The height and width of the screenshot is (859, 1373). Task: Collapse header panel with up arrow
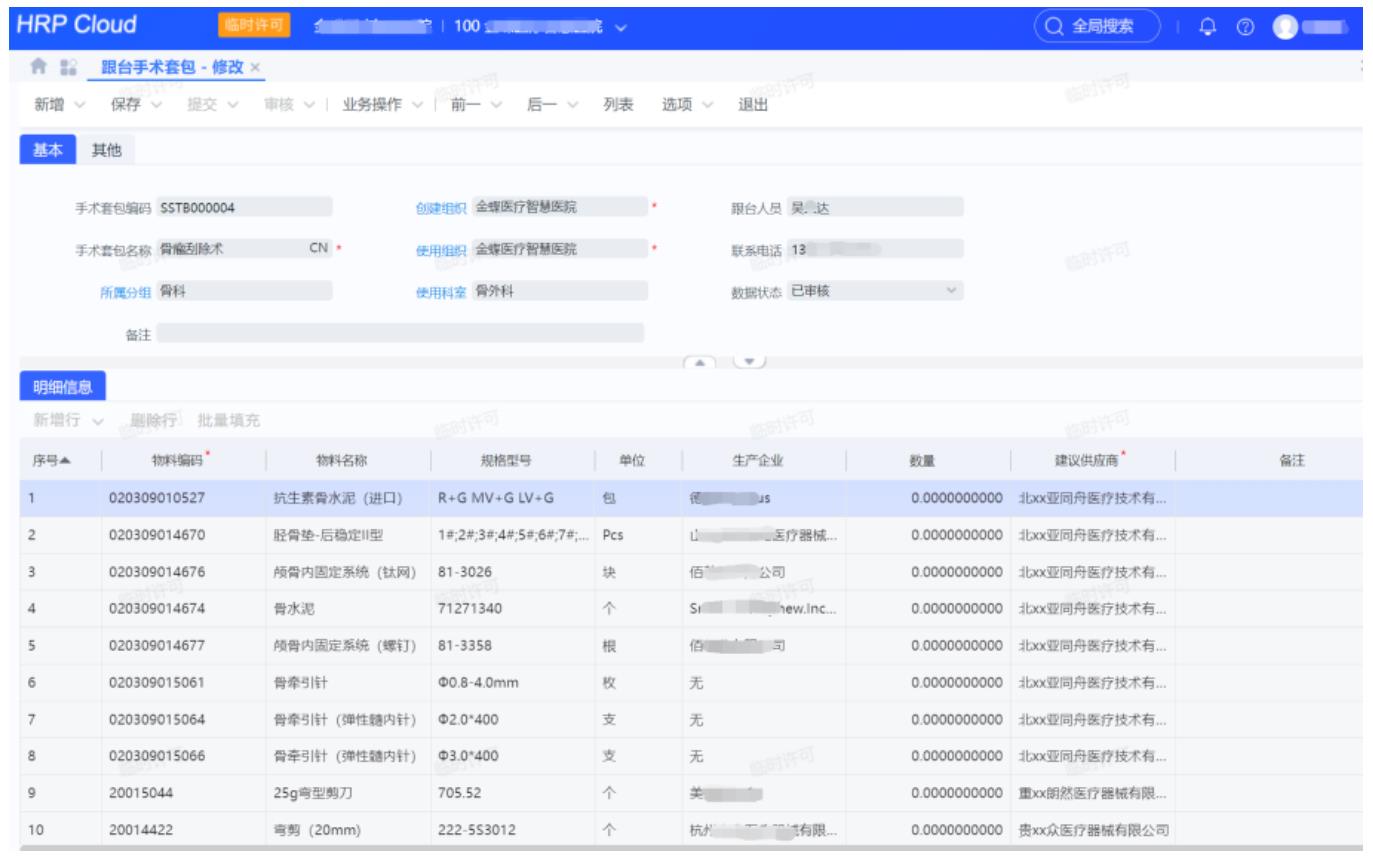click(701, 361)
